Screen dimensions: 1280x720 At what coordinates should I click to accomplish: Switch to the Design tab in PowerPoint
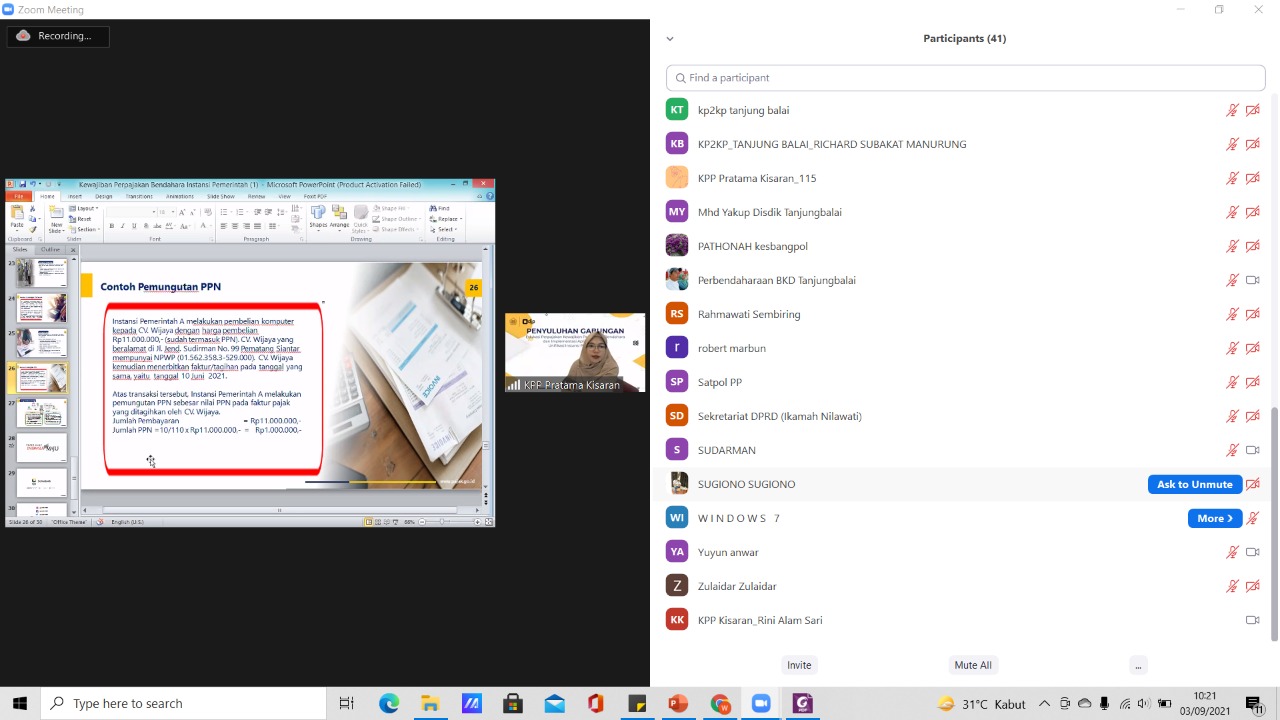[x=104, y=196]
